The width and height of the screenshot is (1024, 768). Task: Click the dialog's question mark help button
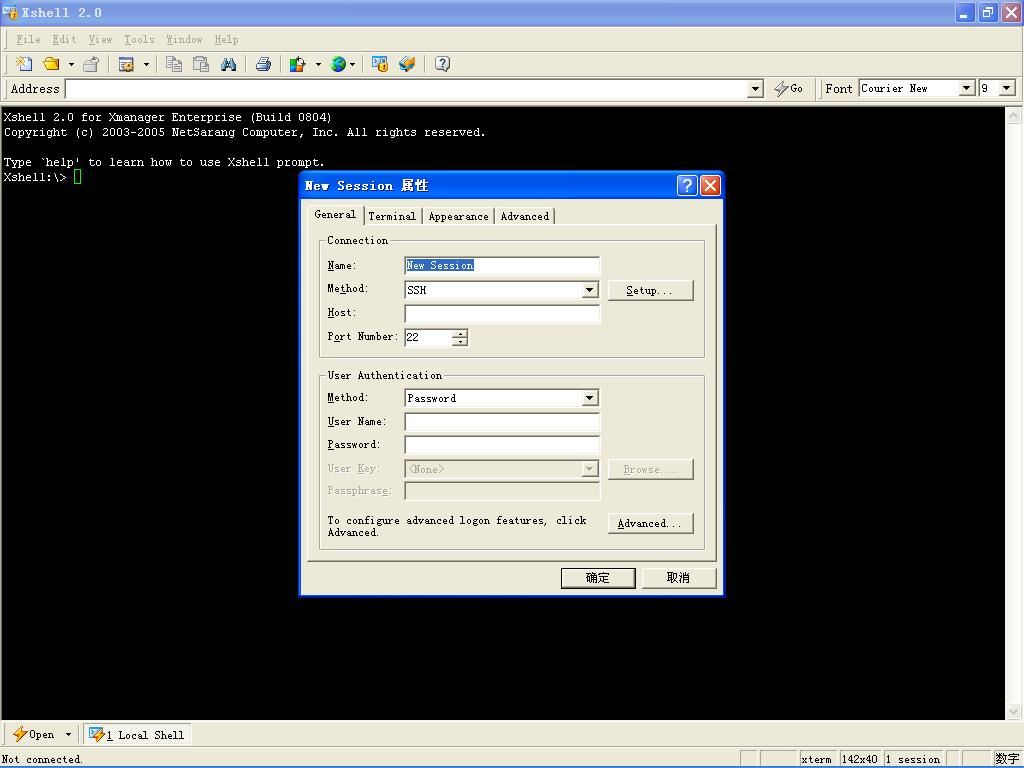[687, 185]
